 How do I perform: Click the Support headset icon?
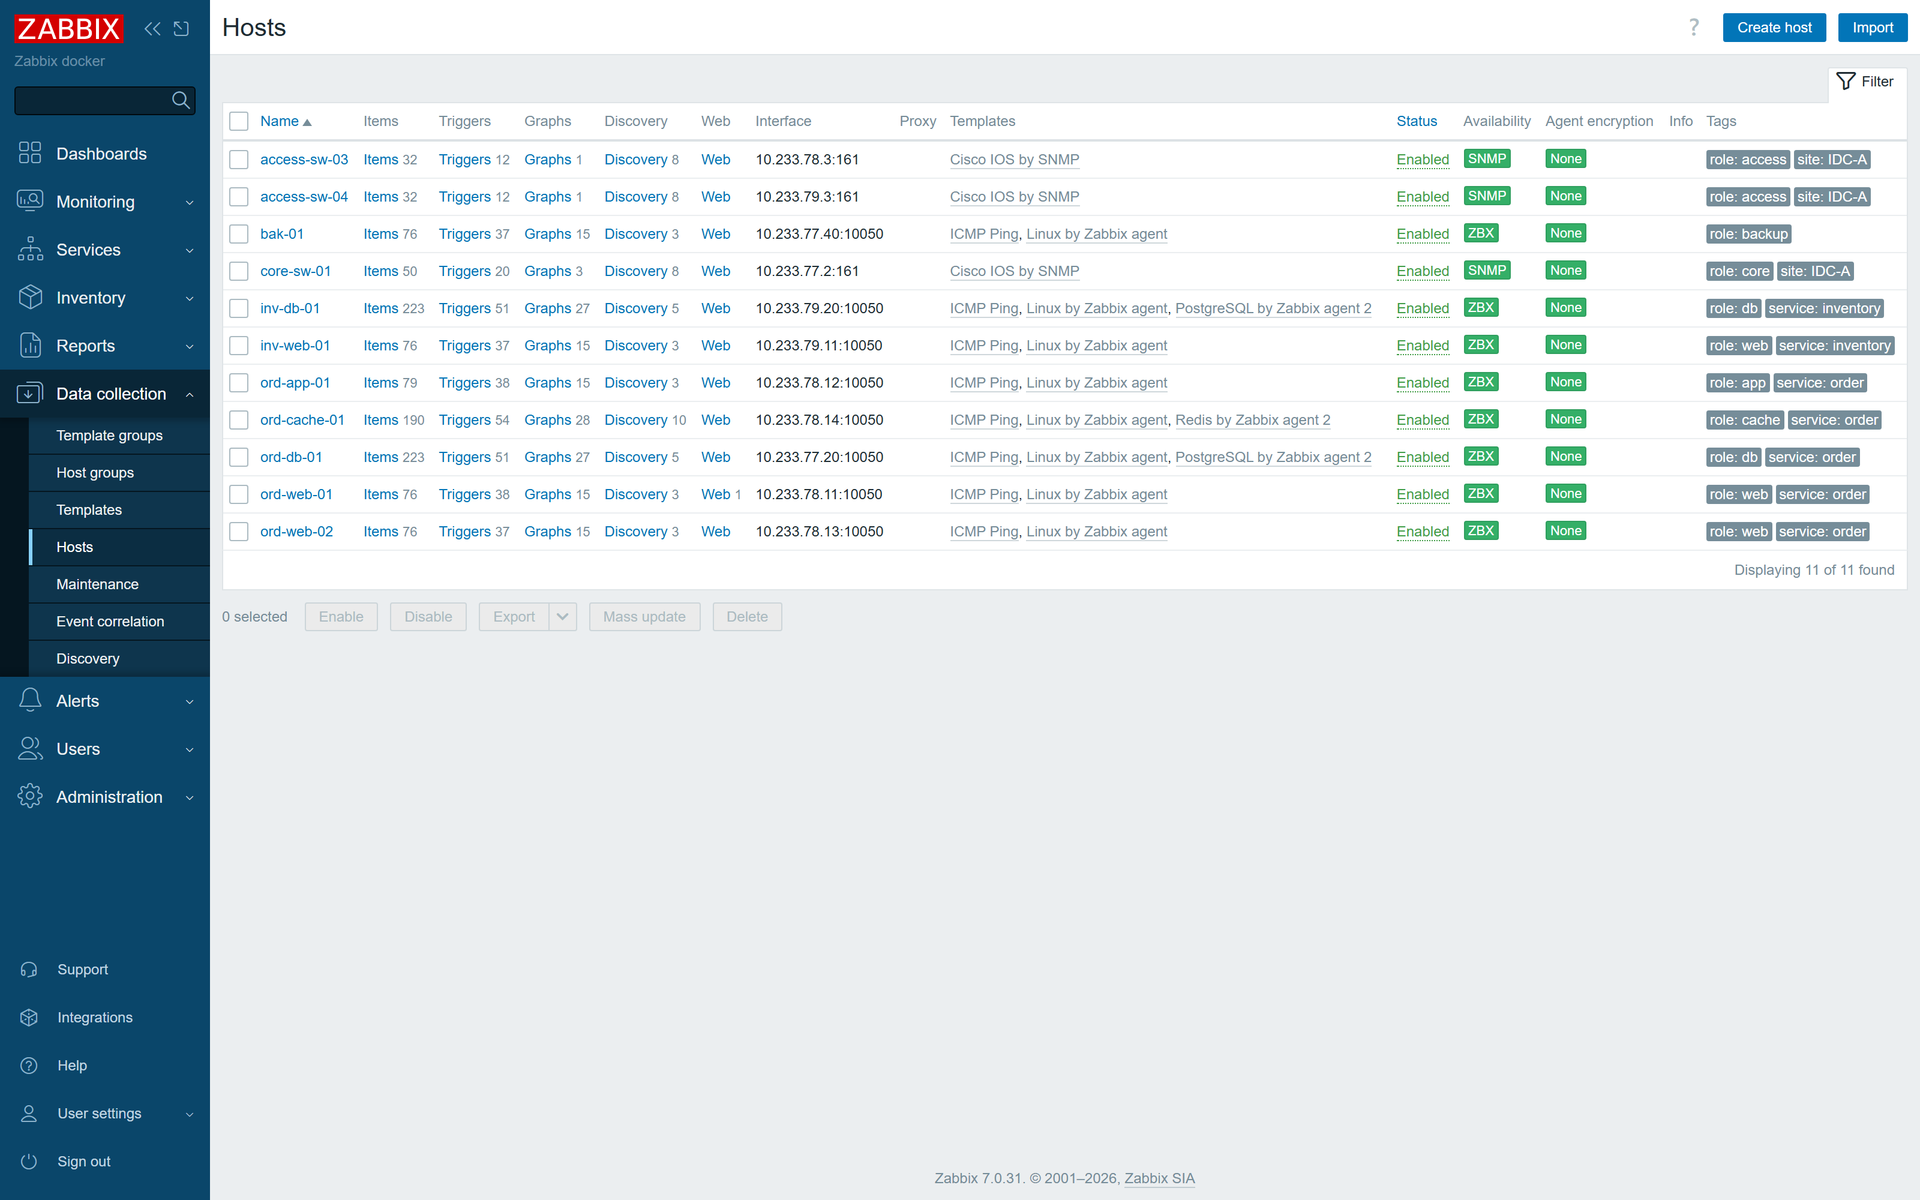click(x=29, y=969)
